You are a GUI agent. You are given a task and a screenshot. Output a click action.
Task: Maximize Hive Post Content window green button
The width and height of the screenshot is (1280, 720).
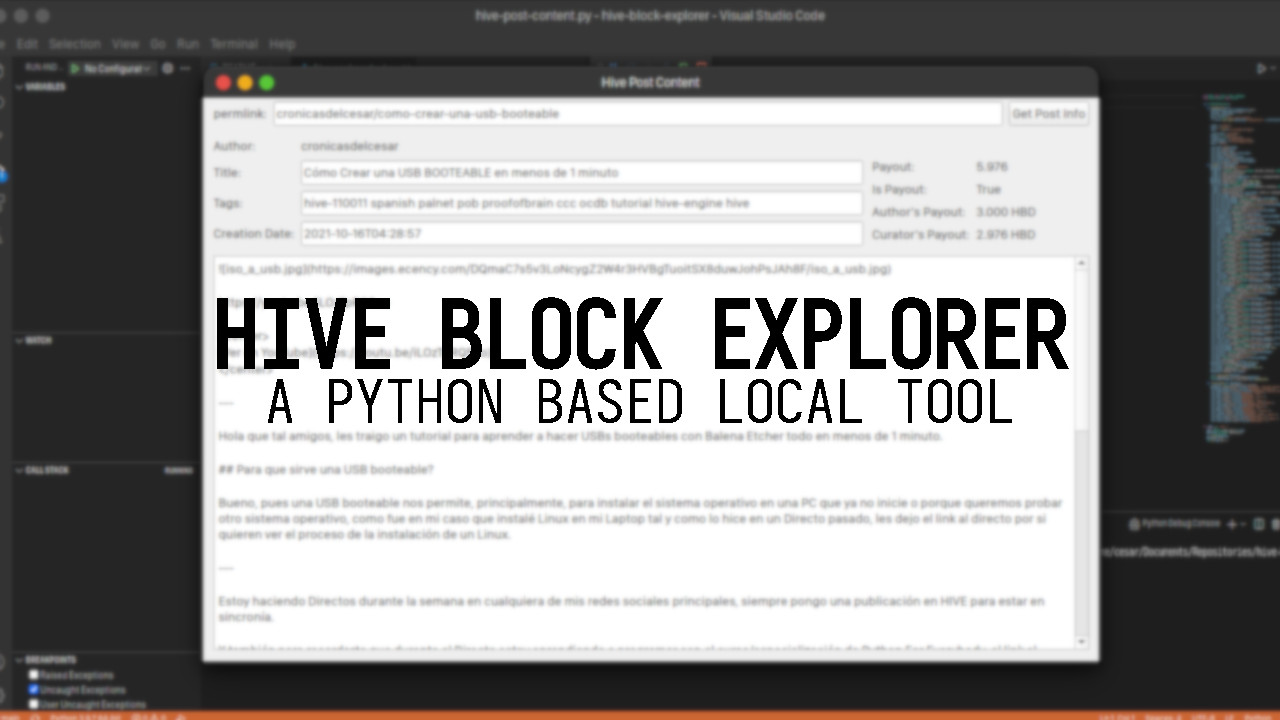266,83
